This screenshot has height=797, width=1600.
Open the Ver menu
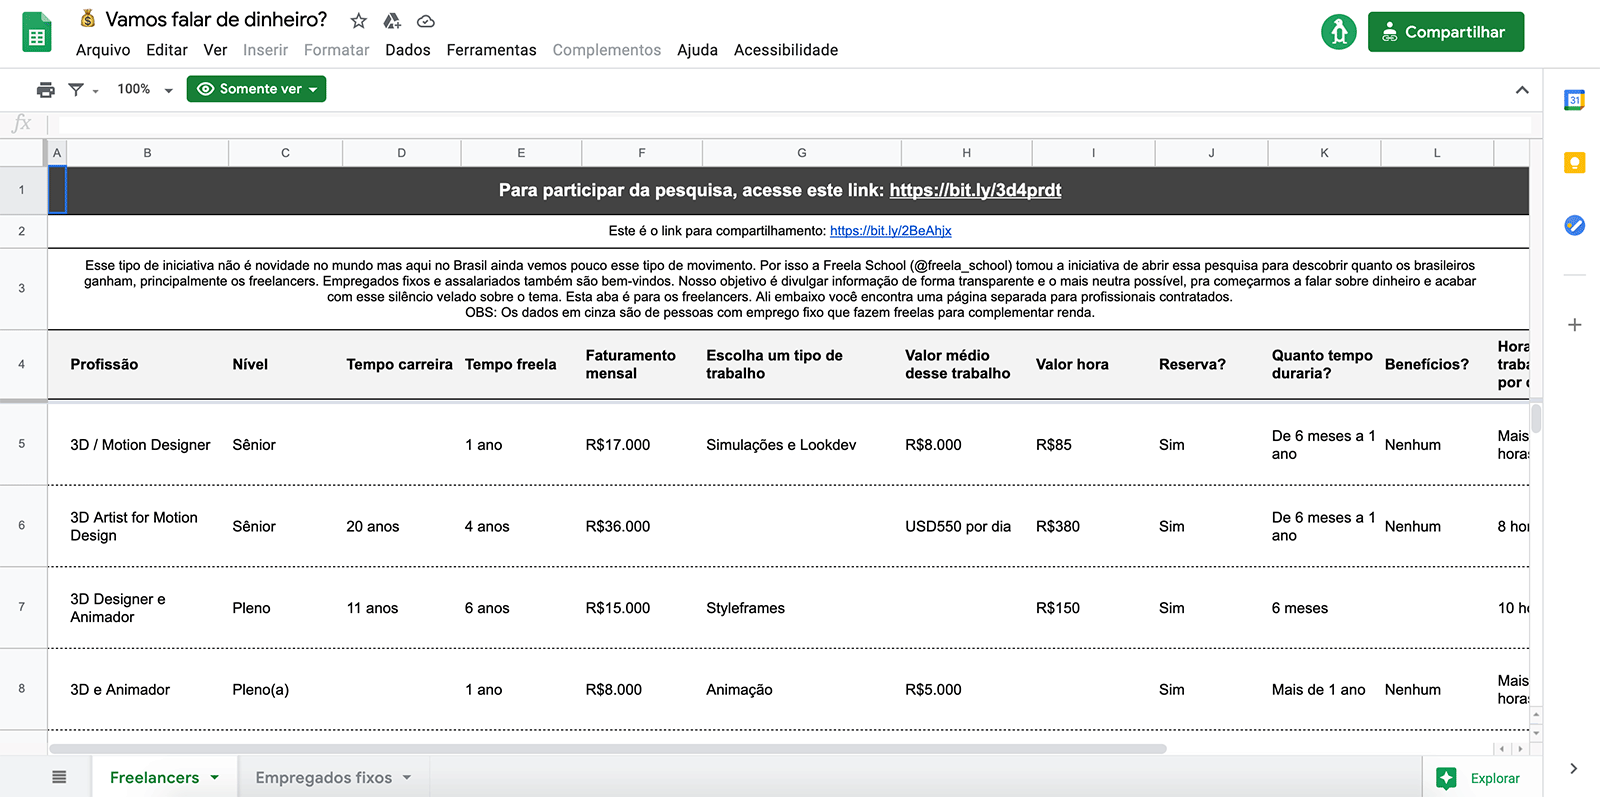point(215,50)
